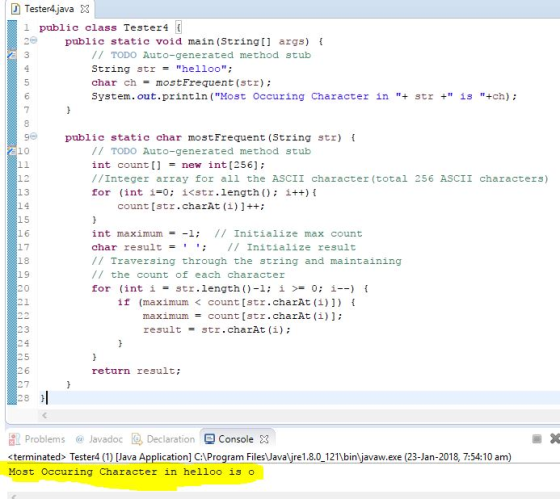Click the TODO task marker on line 10
Image resolution: width=560 pixels, height=499 pixels.
[12, 151]
